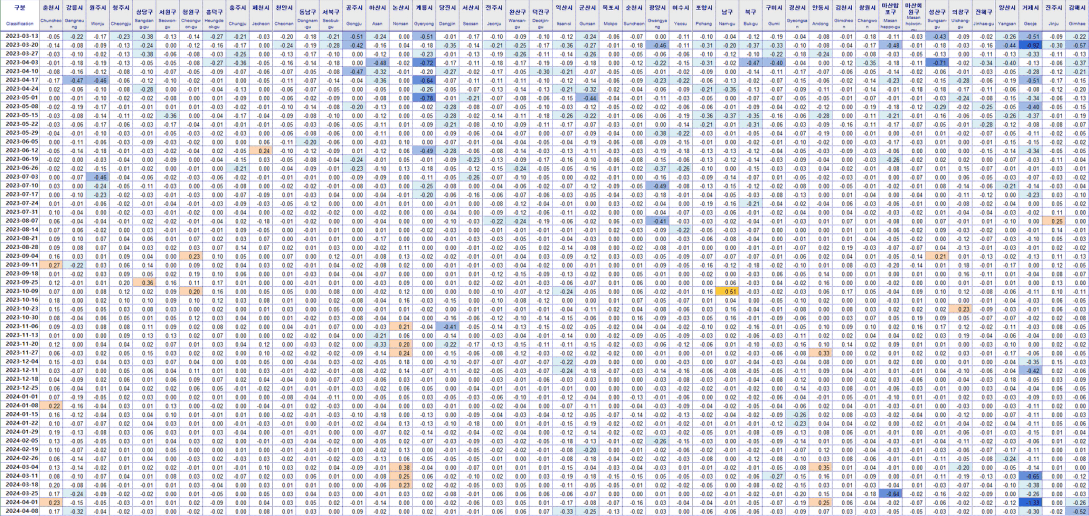Select the Gyeongsan column header
Viewport: 1089px width, 516px height.
tap(796, 16)
